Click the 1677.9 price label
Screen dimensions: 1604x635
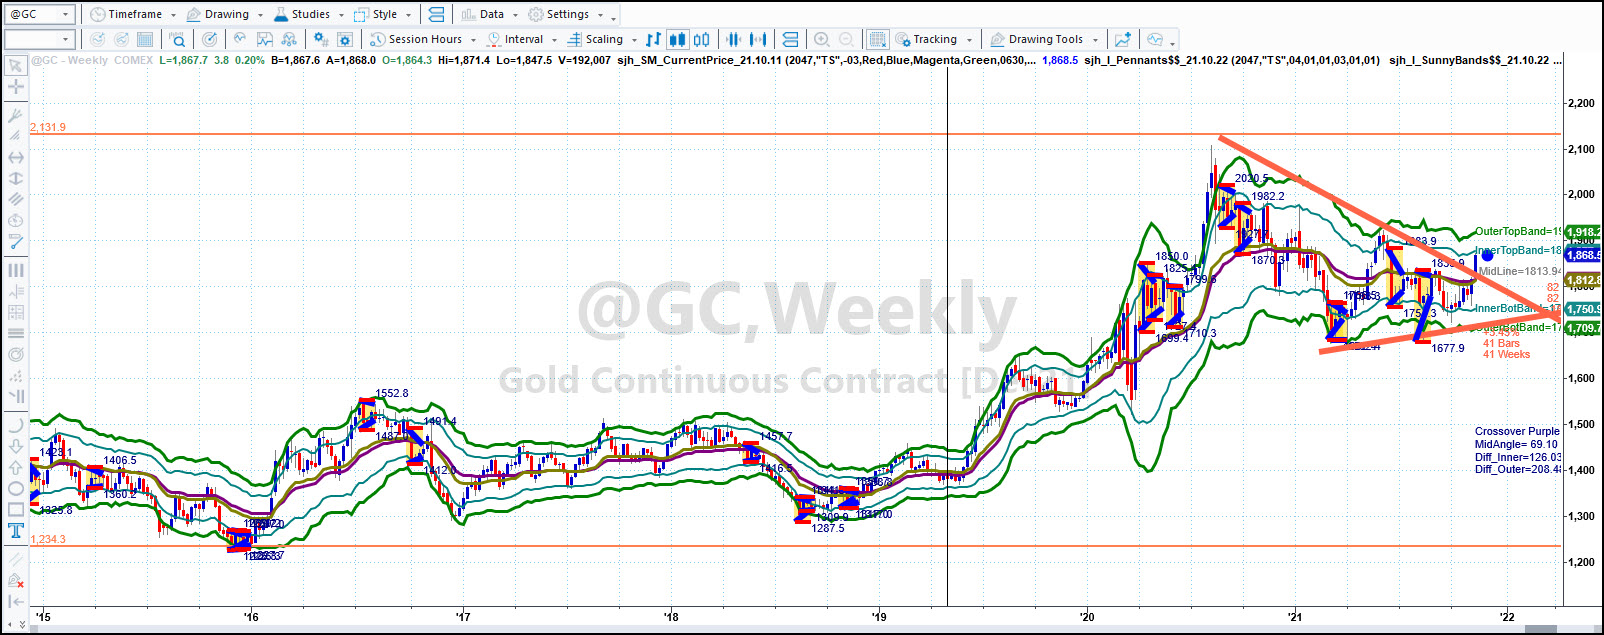click(1448, 348)
